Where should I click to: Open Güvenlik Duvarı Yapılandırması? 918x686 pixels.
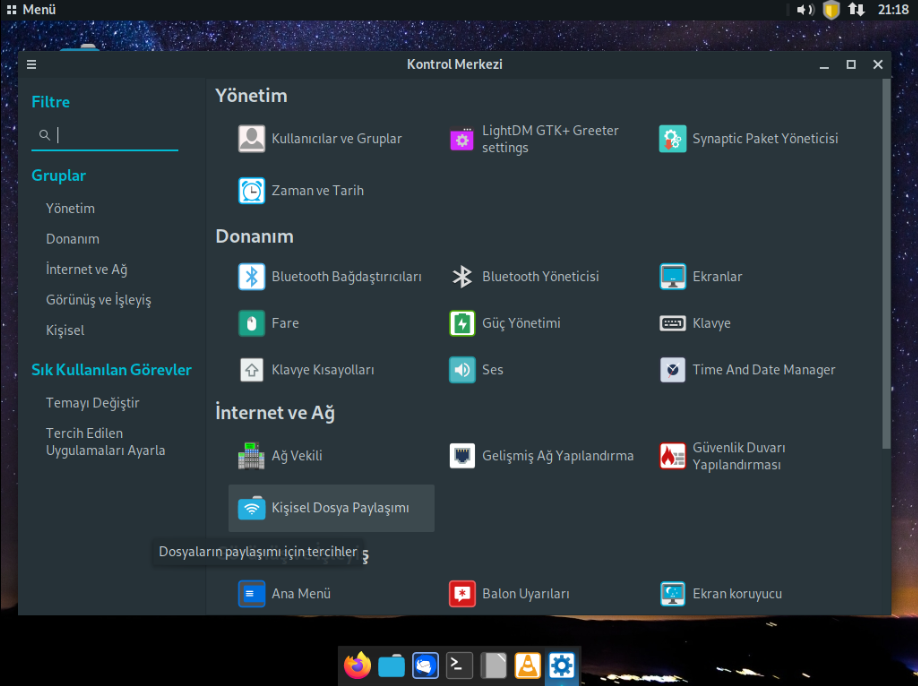(x=722, y=456)
